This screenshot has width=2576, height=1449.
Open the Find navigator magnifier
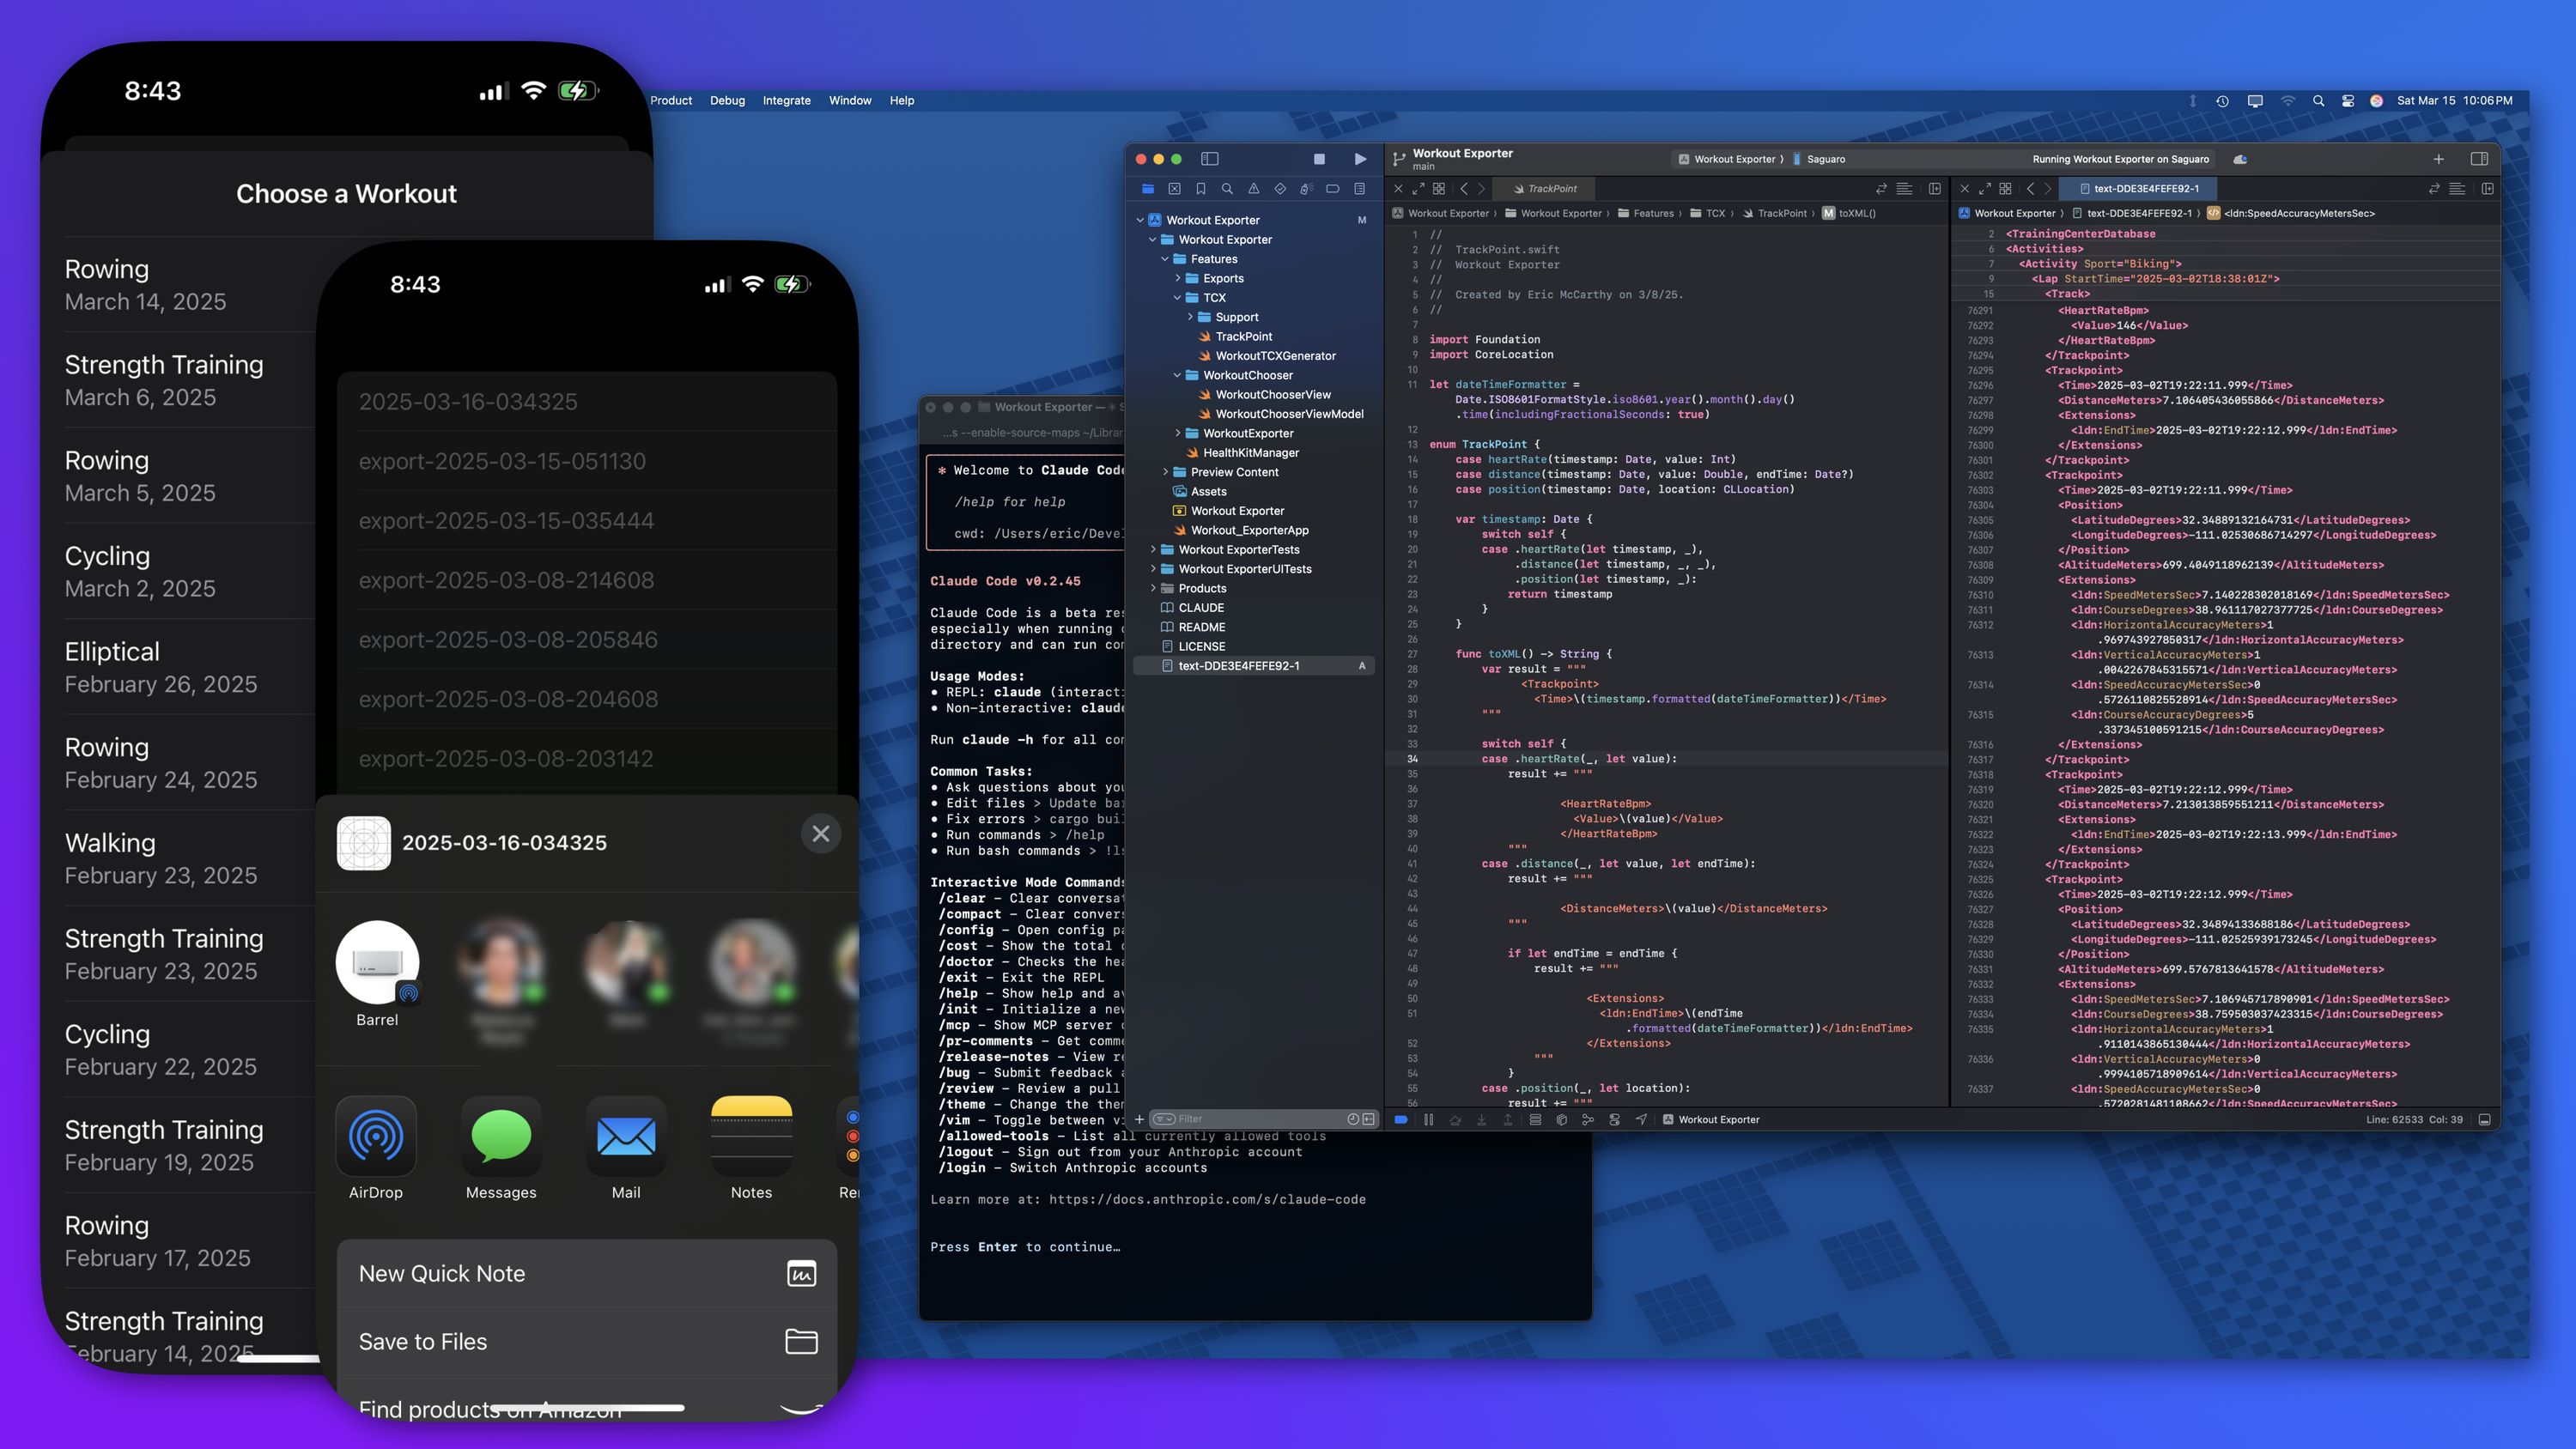pyautogui.click(x=1227, y=189)
